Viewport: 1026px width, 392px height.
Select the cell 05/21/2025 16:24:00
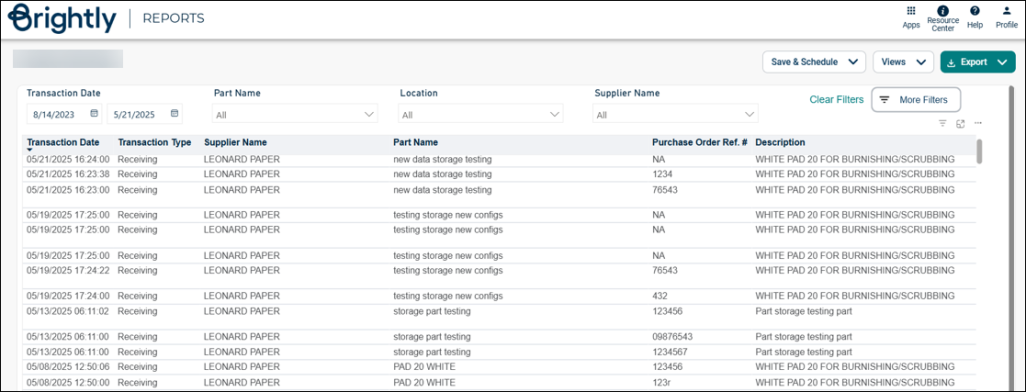pos(68,159)
